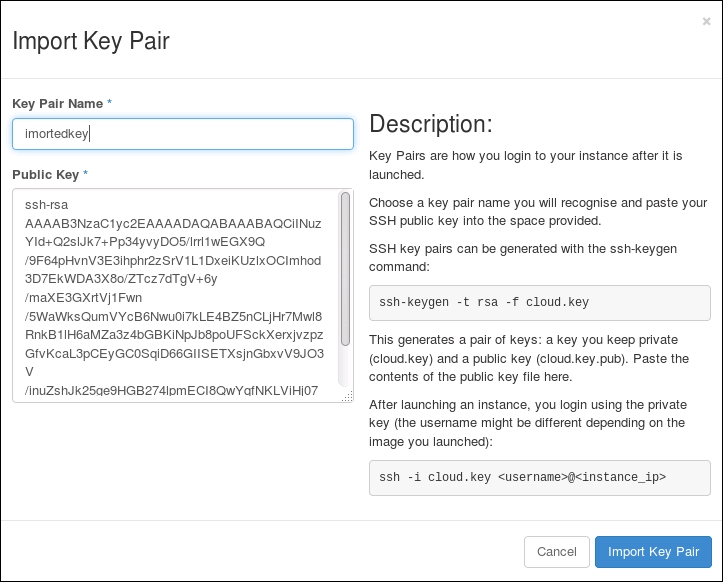
Task: Close the Import Key Pair dialog
Action: (706, 21)
